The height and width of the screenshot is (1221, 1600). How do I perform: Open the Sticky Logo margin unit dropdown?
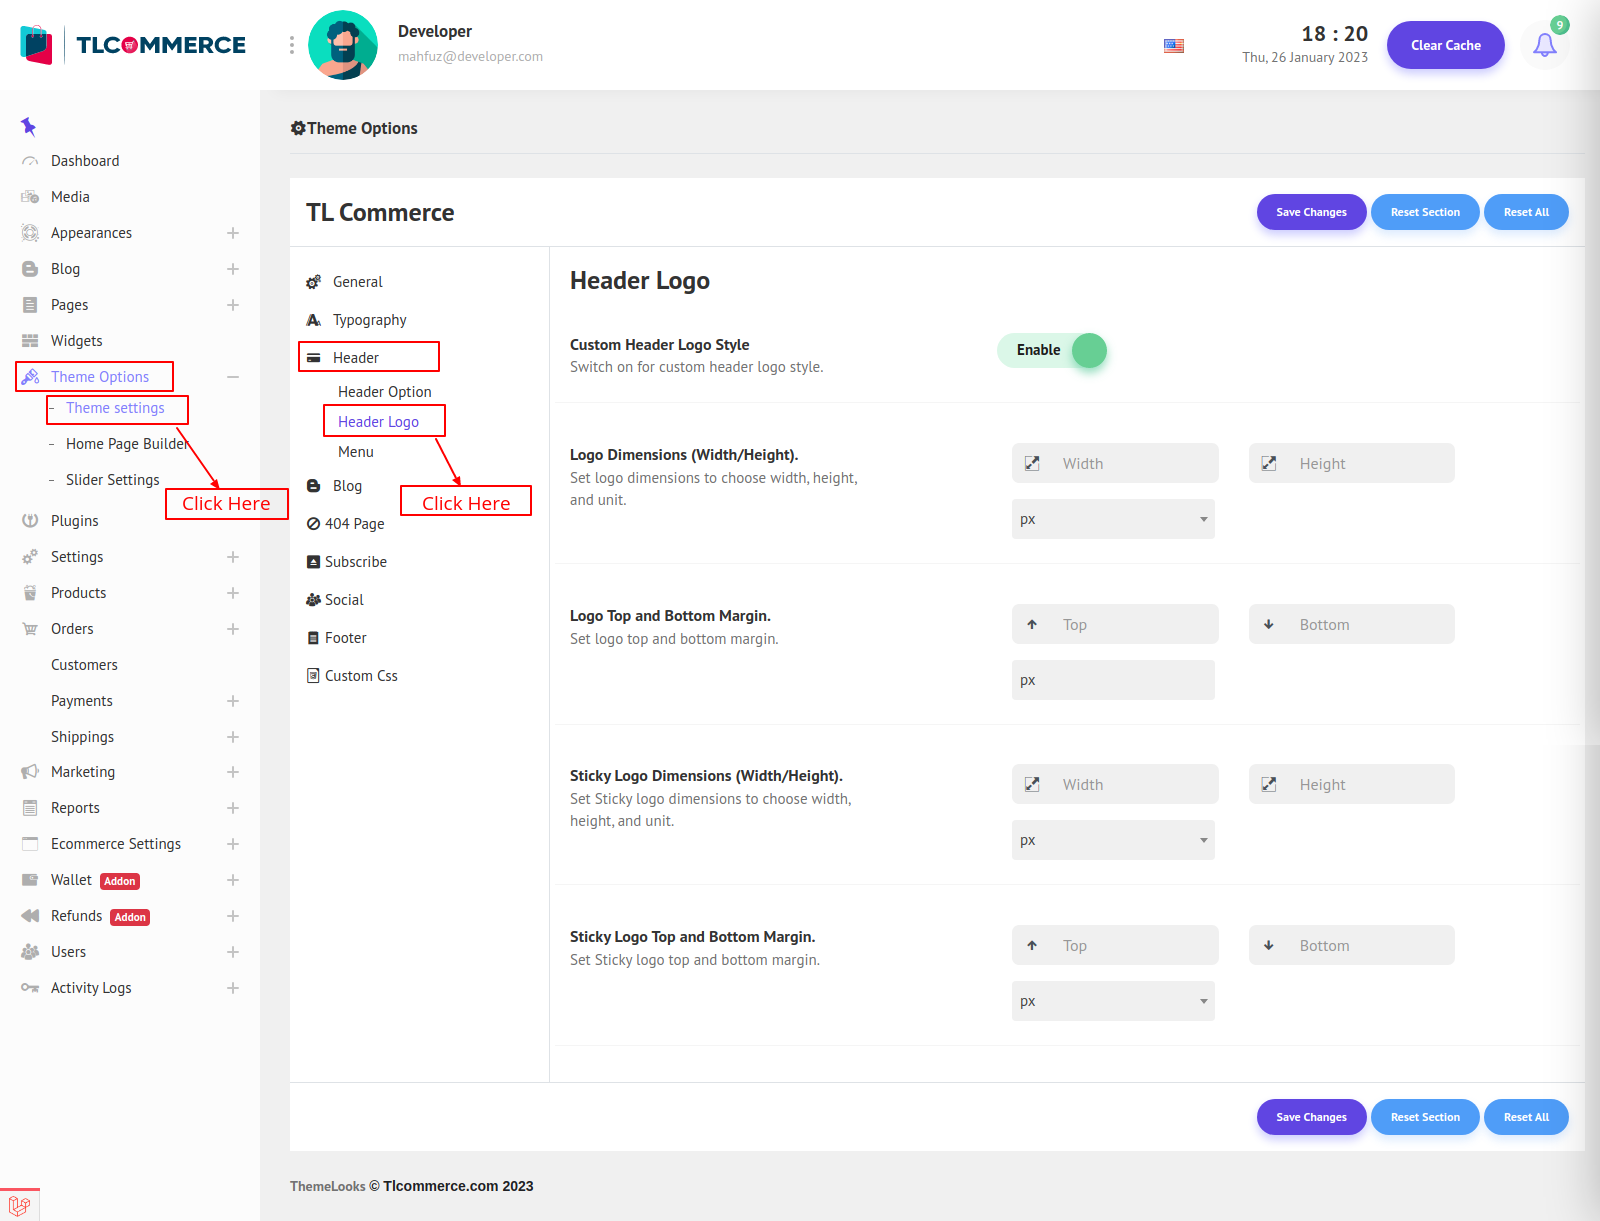1113,1001
